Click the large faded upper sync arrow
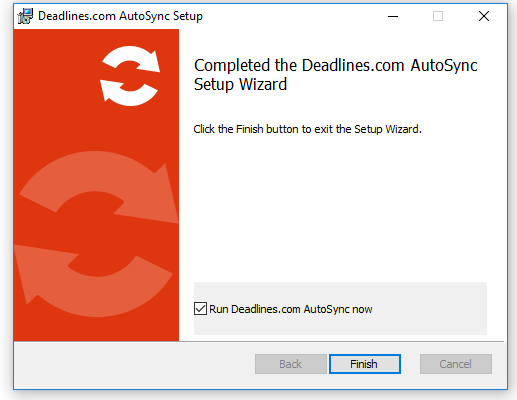Image resolution: width=517 pixels, height=400 pixels. tap(100, 187)
